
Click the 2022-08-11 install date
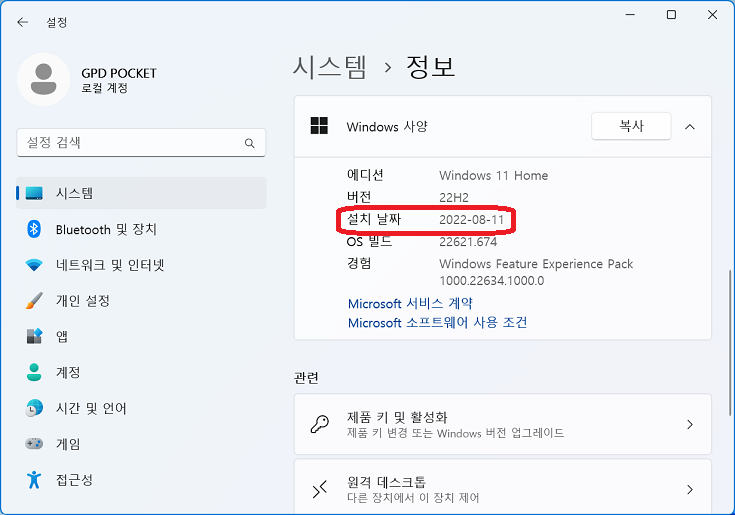[472, 220]
